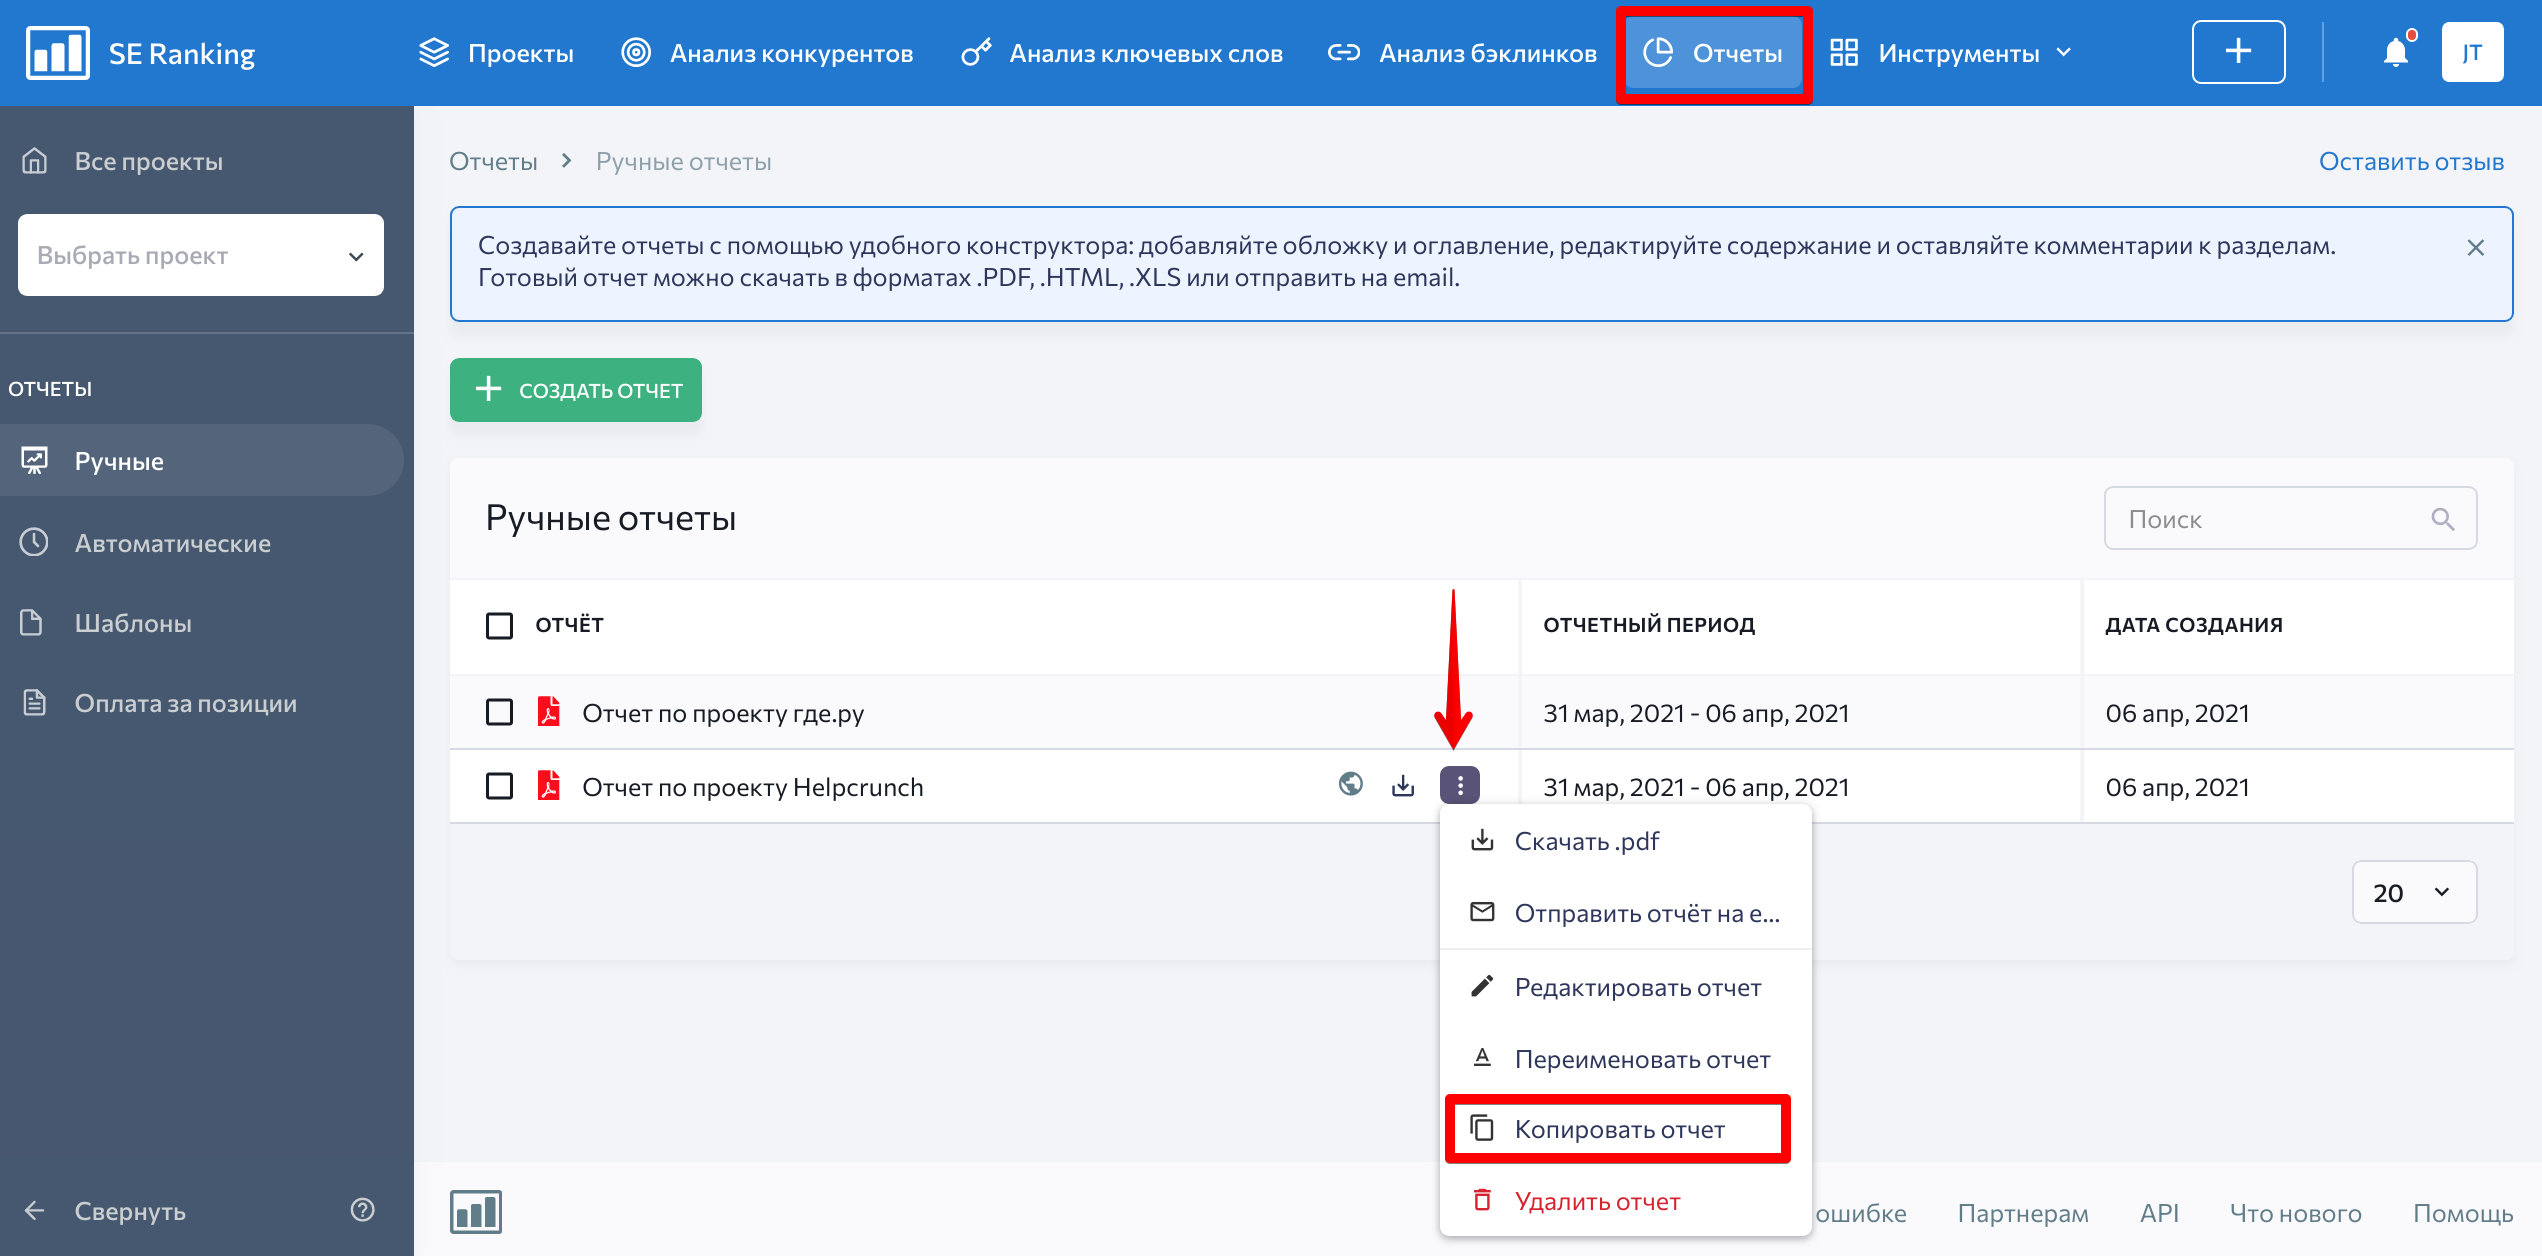Click the Отчеты breadcrumb link
The width and height of the screenshot is (2542, 1256).
coord(493,161)
